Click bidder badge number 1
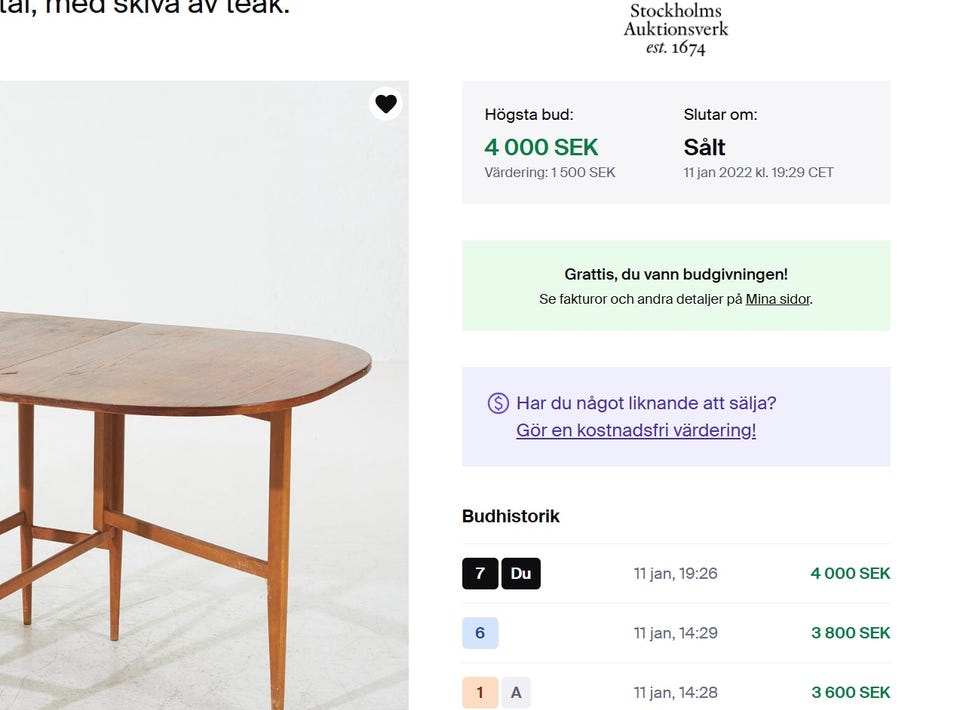 pos(481,692)
